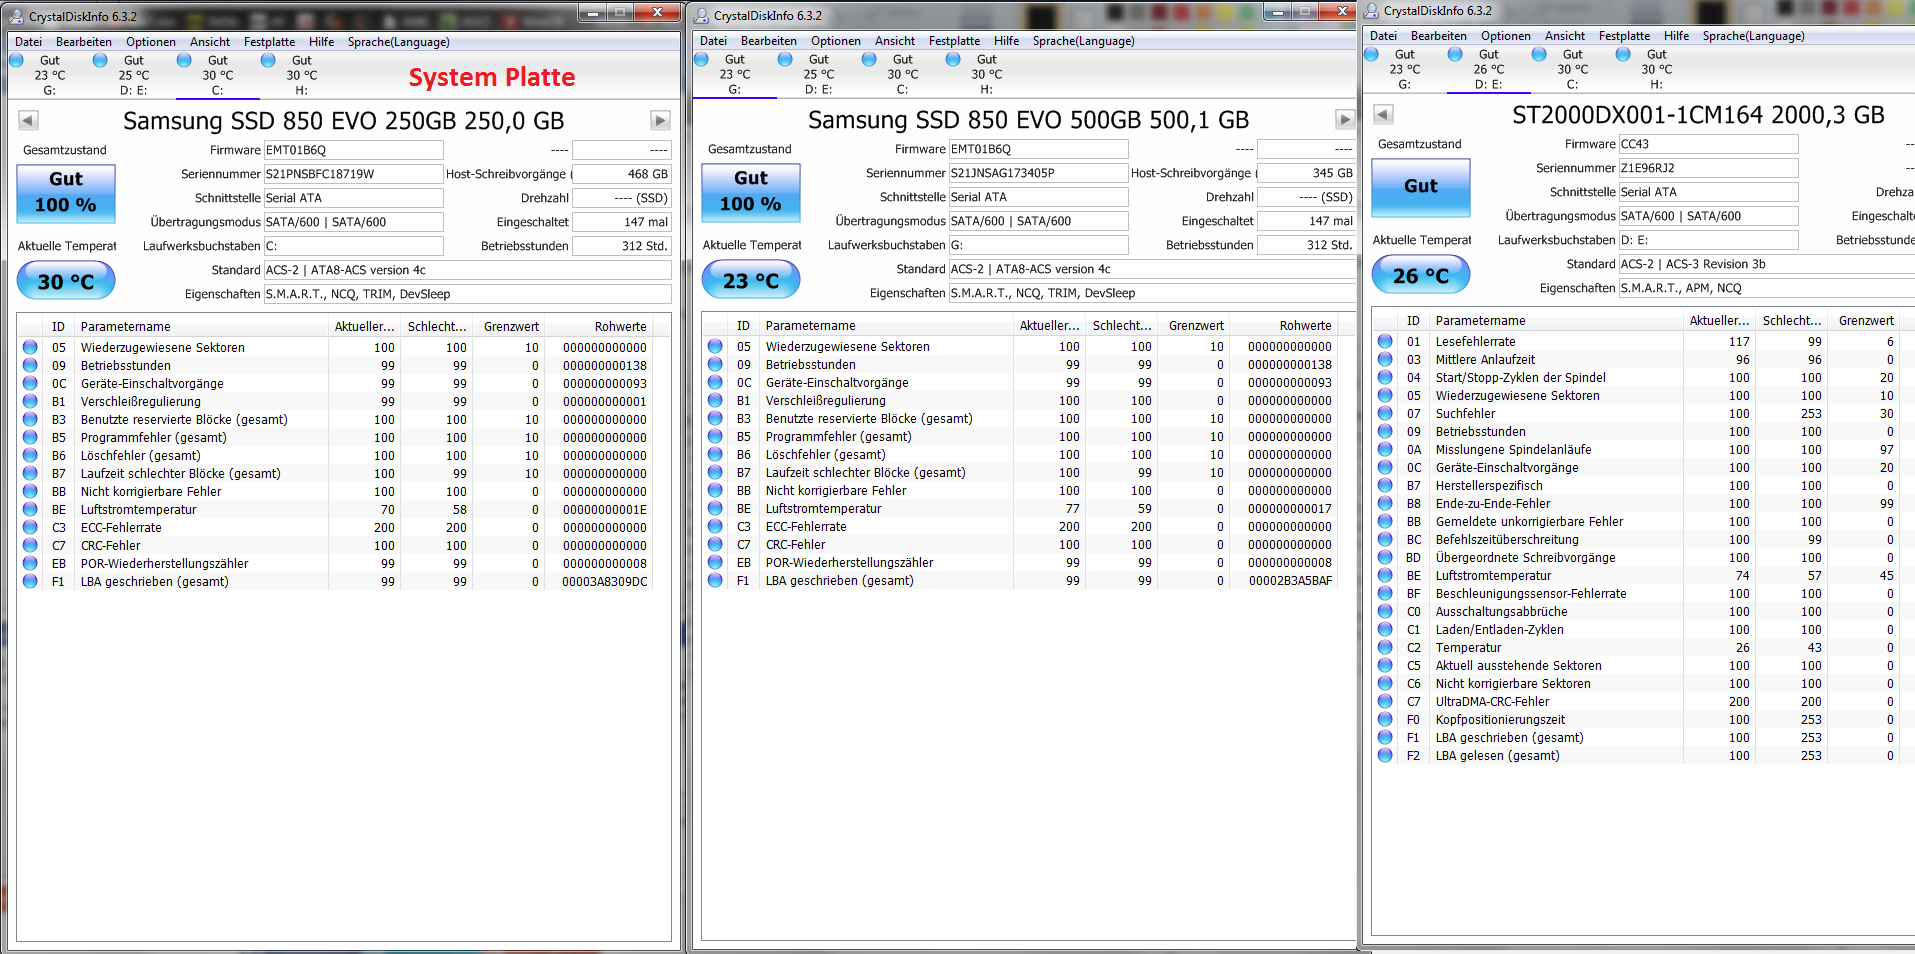
Task: Click status icon of ECC-Fehlerrate, middle window
Action: [715, 526]
